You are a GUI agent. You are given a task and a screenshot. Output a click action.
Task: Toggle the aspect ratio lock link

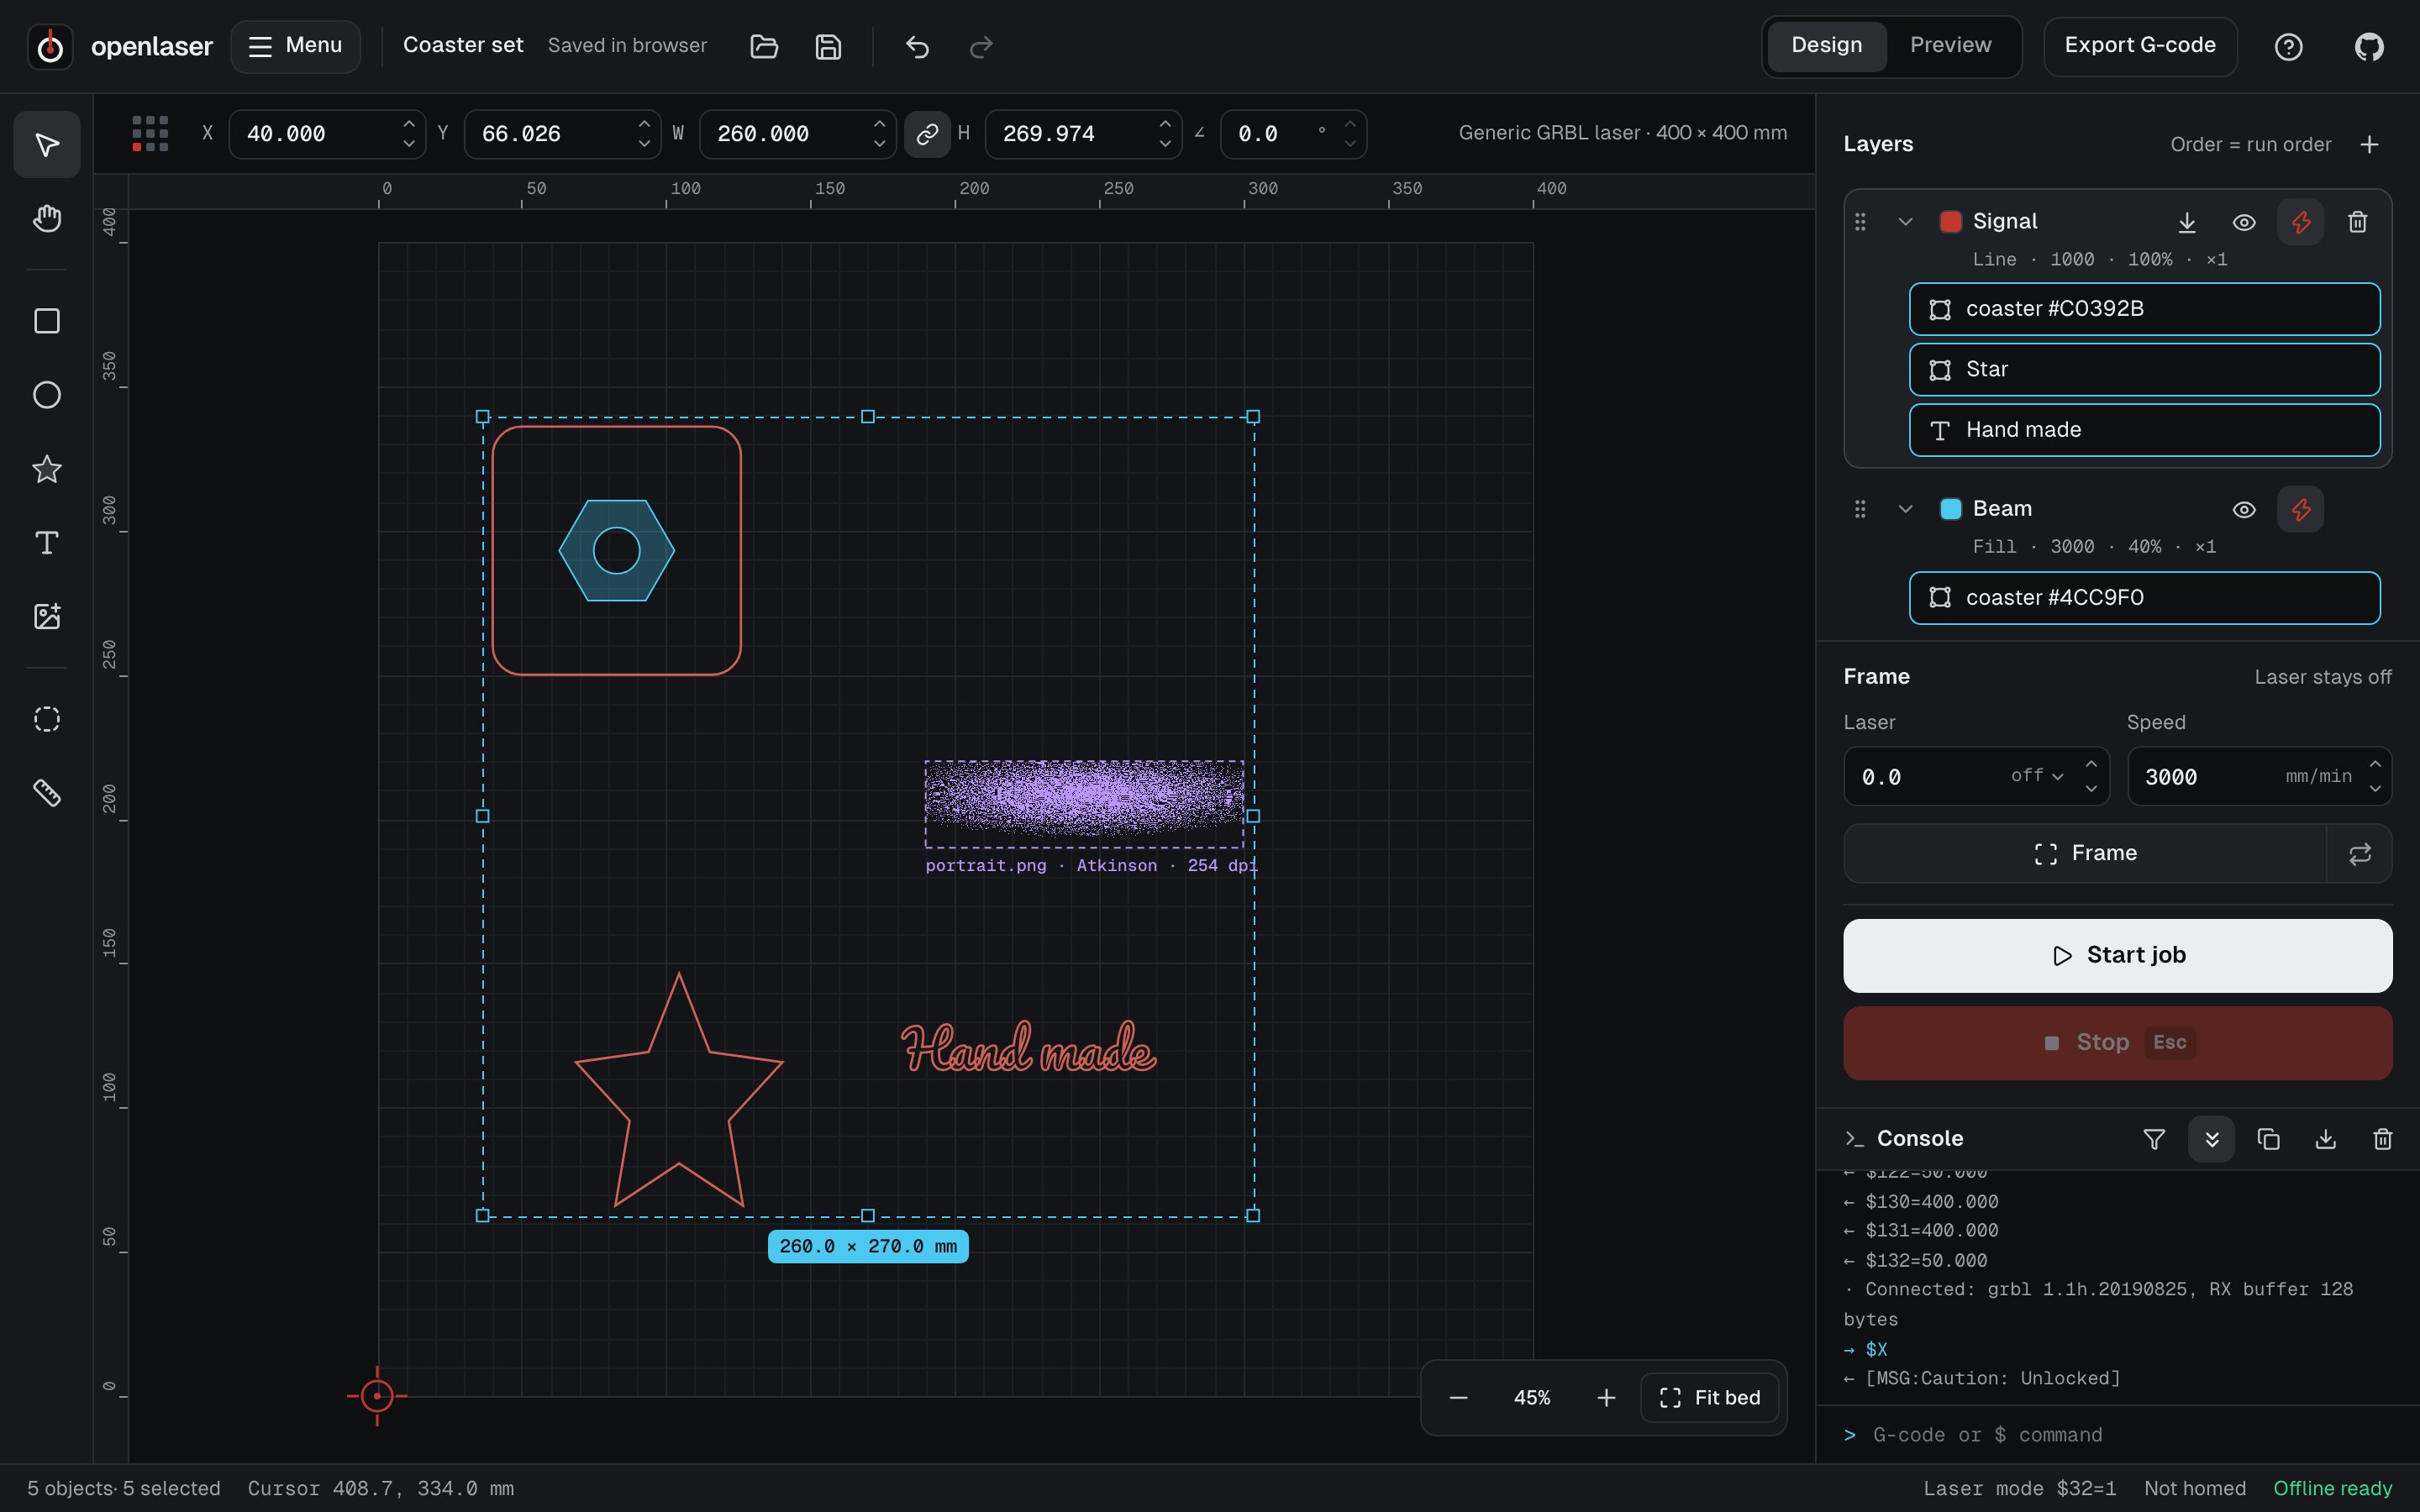tap(927, 134)
